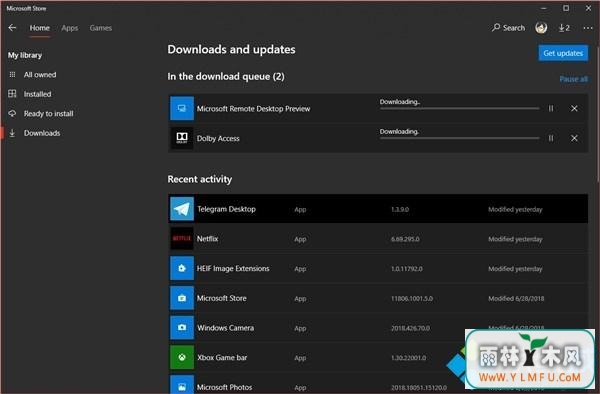Switch to the Apps tab

(x=70, y=28)
